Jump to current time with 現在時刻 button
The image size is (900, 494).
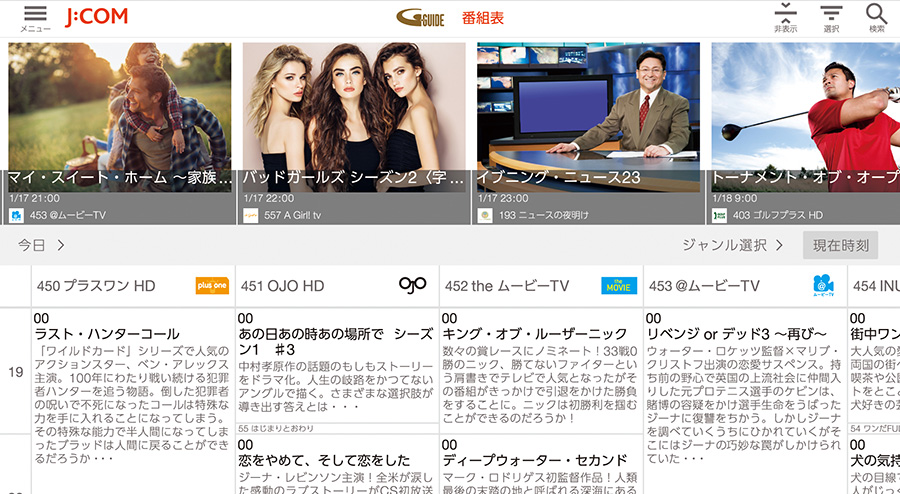tap(840, 246)
